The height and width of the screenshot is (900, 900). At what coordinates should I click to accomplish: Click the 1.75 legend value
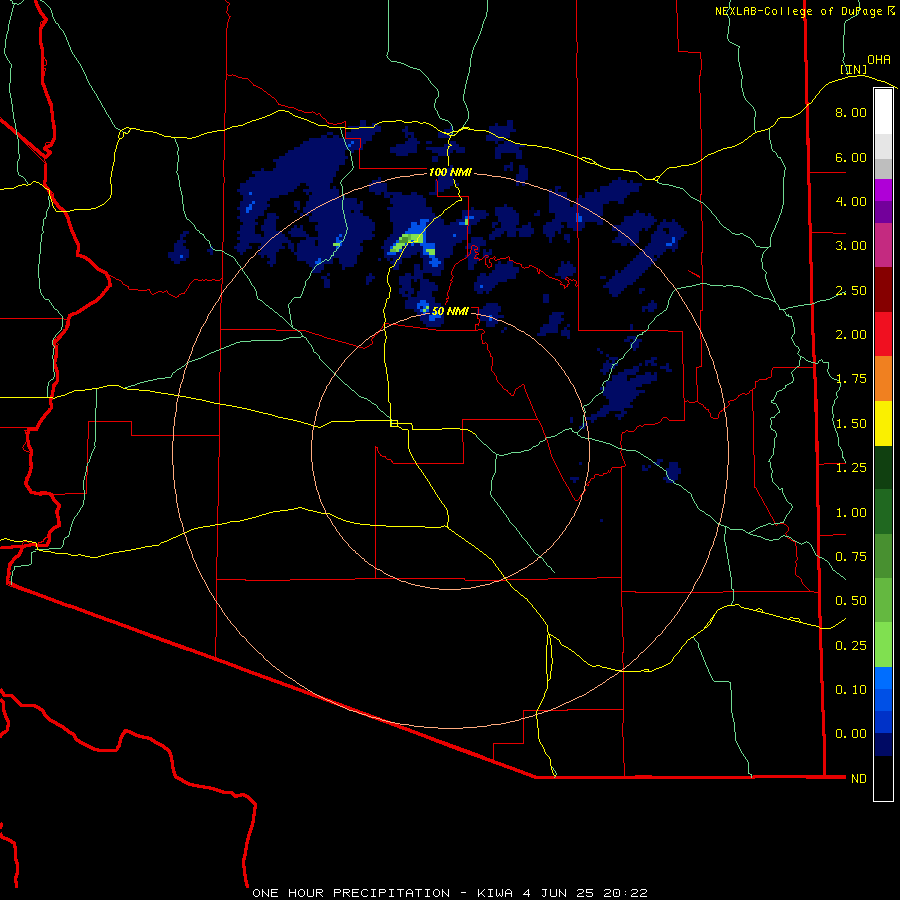click(851, 379)
